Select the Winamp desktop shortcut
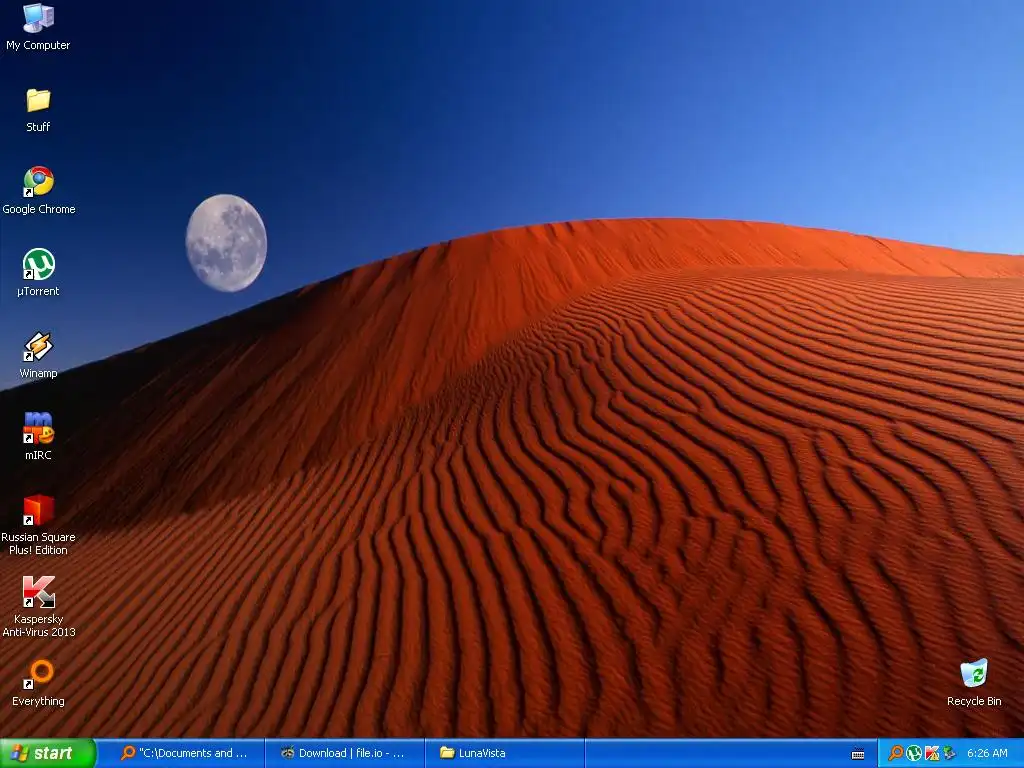The image size is (1024, 768). [x=38, y=355]
